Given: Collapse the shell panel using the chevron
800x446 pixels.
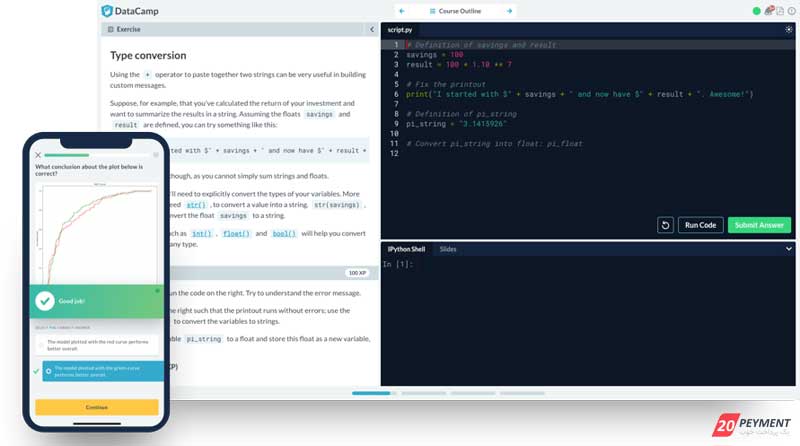Looking at the screenshot, I should tap(789, 249).
